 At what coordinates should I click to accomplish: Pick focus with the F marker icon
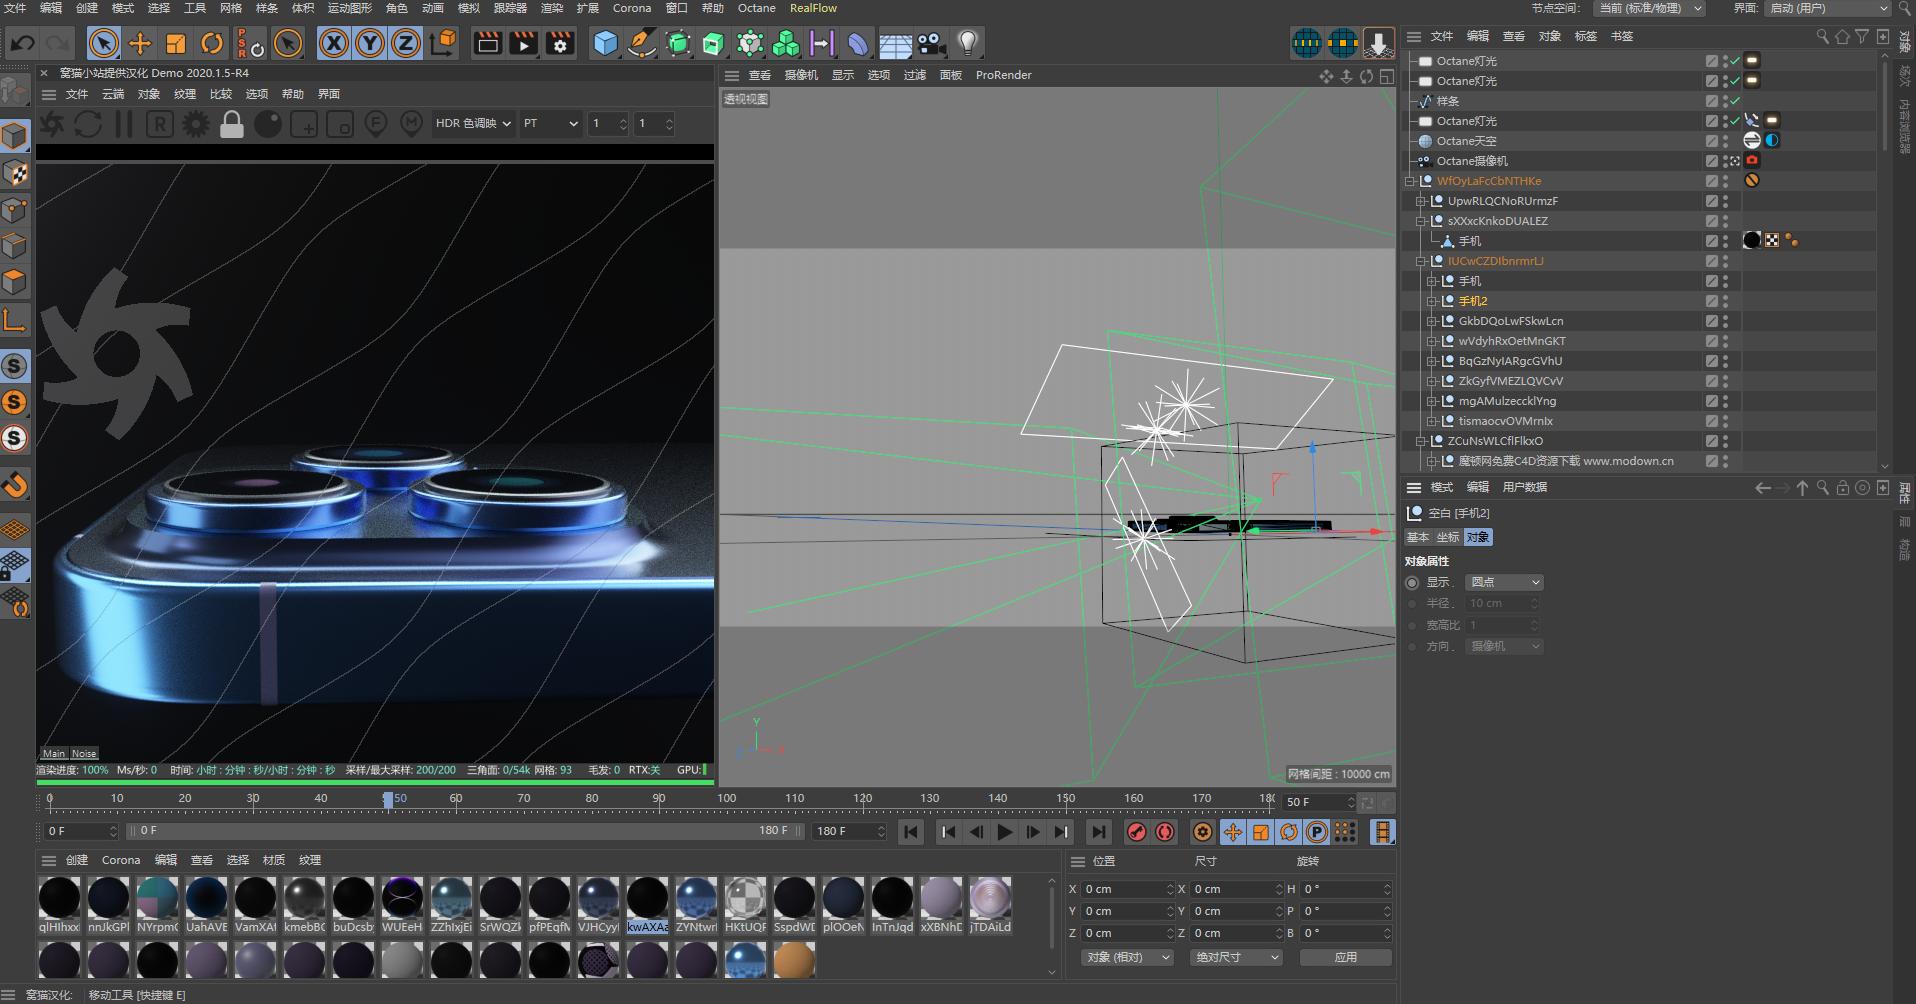point(376,124)
